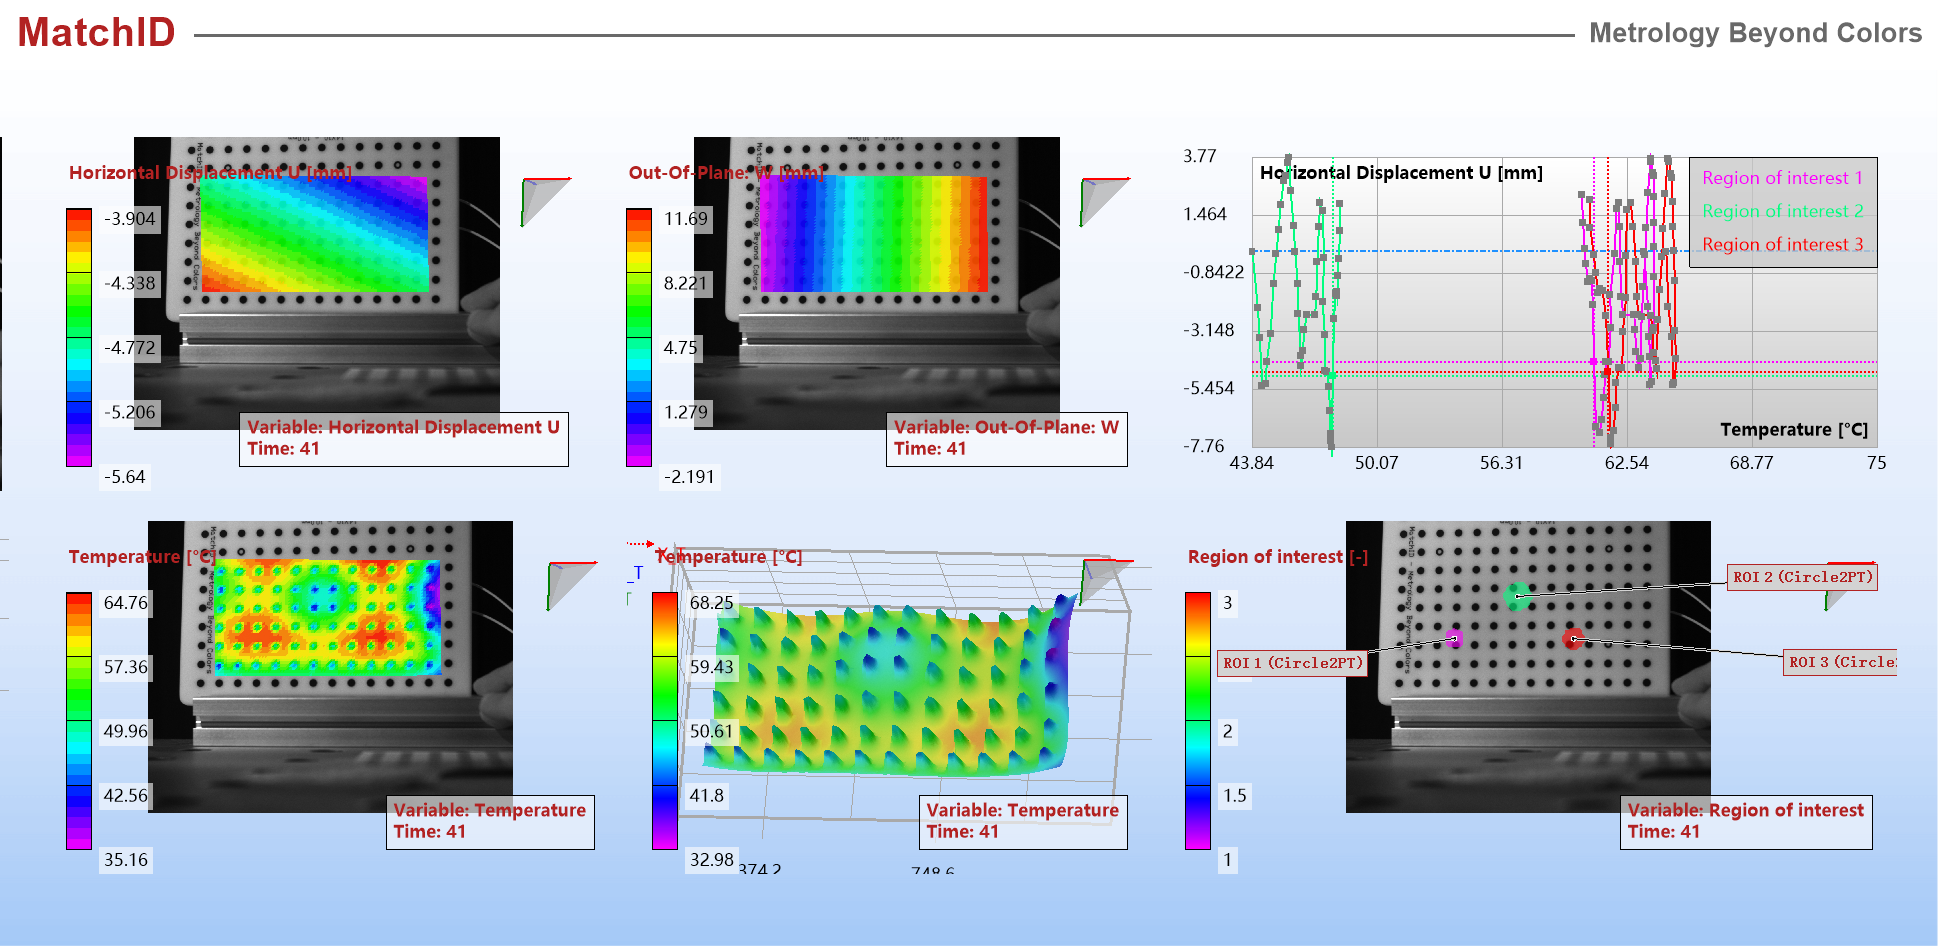Click the '4.75' Out-Of-Plane scale value
Image resolution: width=1938 pixels, height=946 pixels.
point(681,348)
